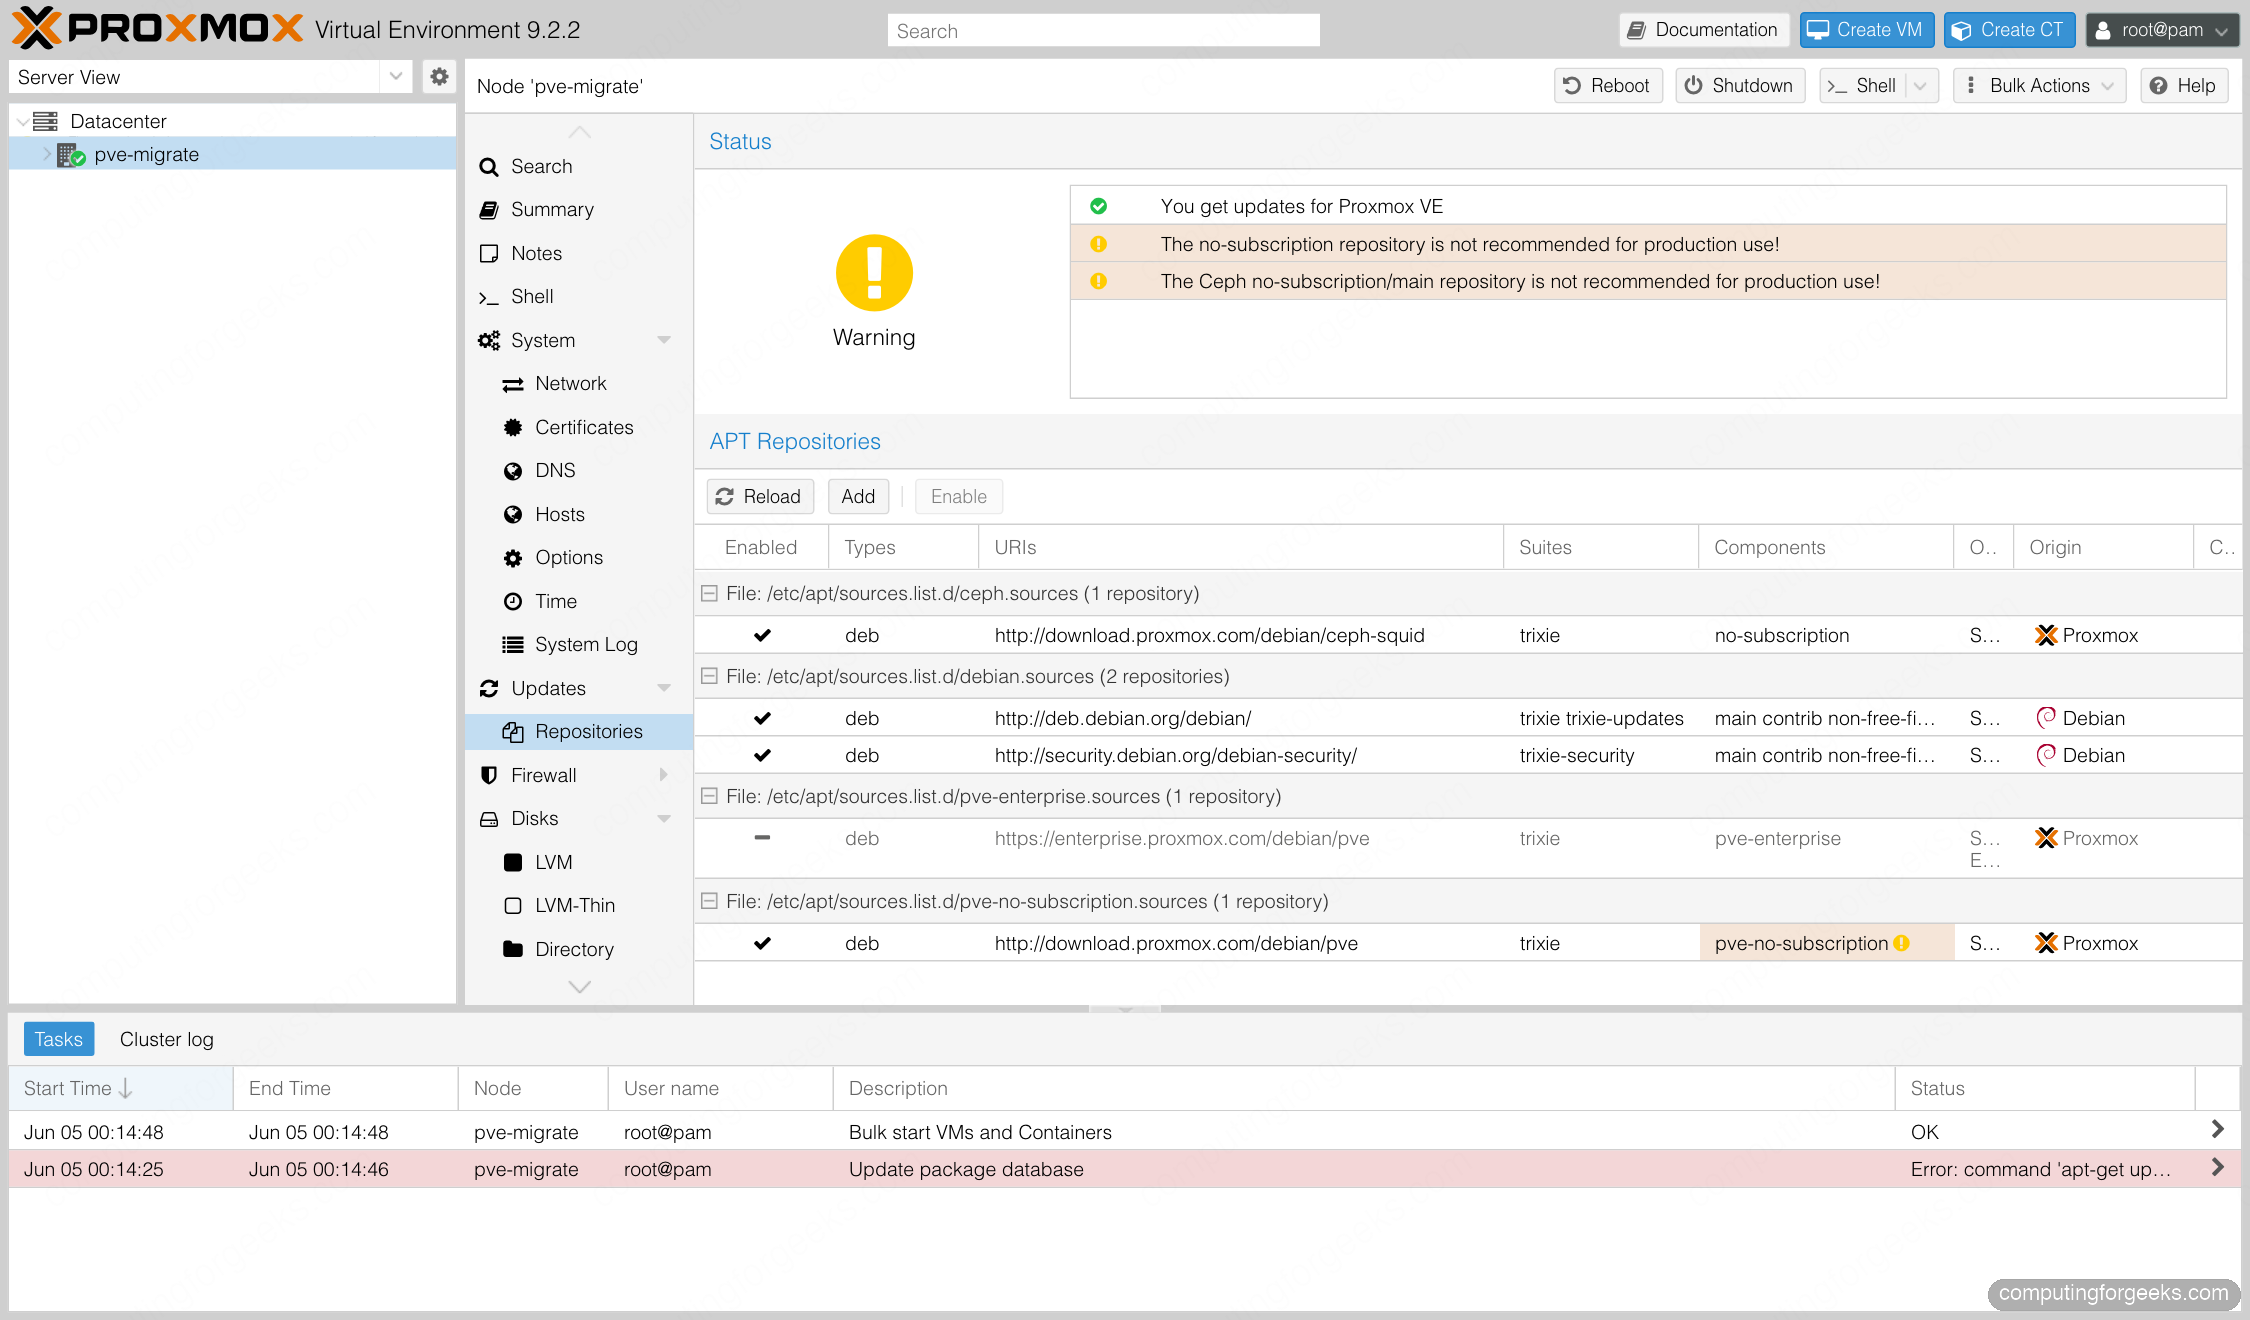Open the Server View settings gear
Image resolution: width=2250 pixels, height=1320 pixels.
pyautogui.click(x=438, y=77)
